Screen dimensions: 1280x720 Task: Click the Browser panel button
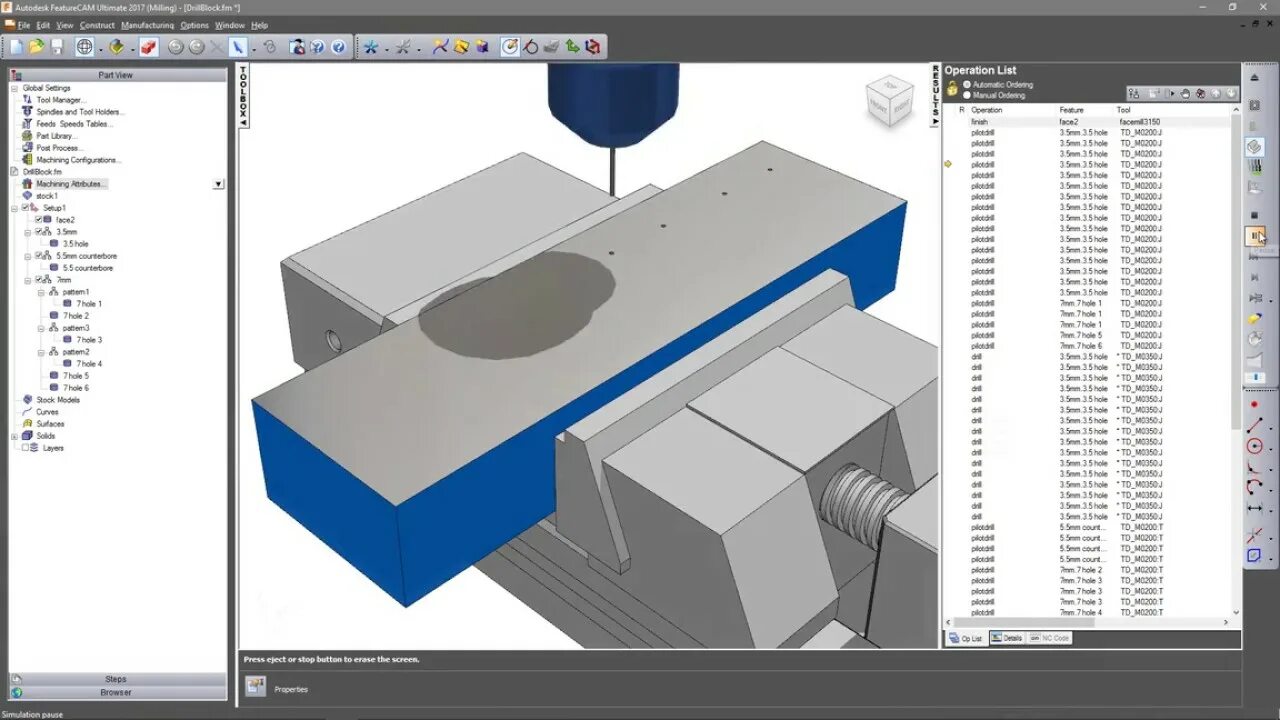pos(116,692)
